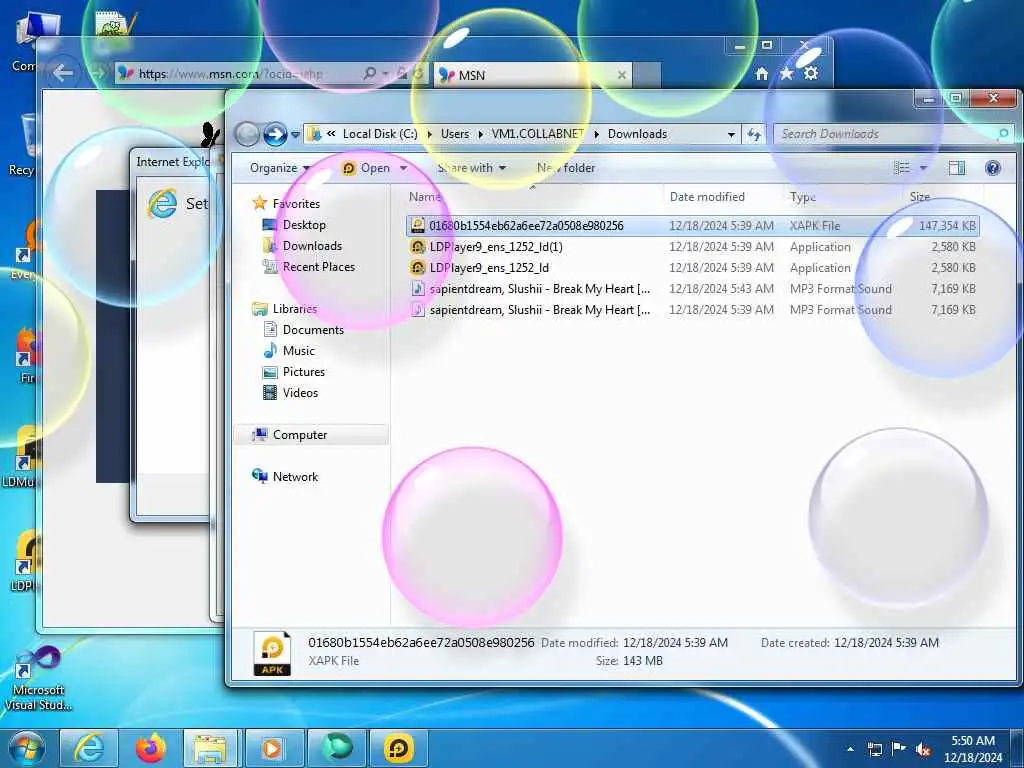1024x768 pixels.
Task: Open the Music library
Action: click(298, 351)
